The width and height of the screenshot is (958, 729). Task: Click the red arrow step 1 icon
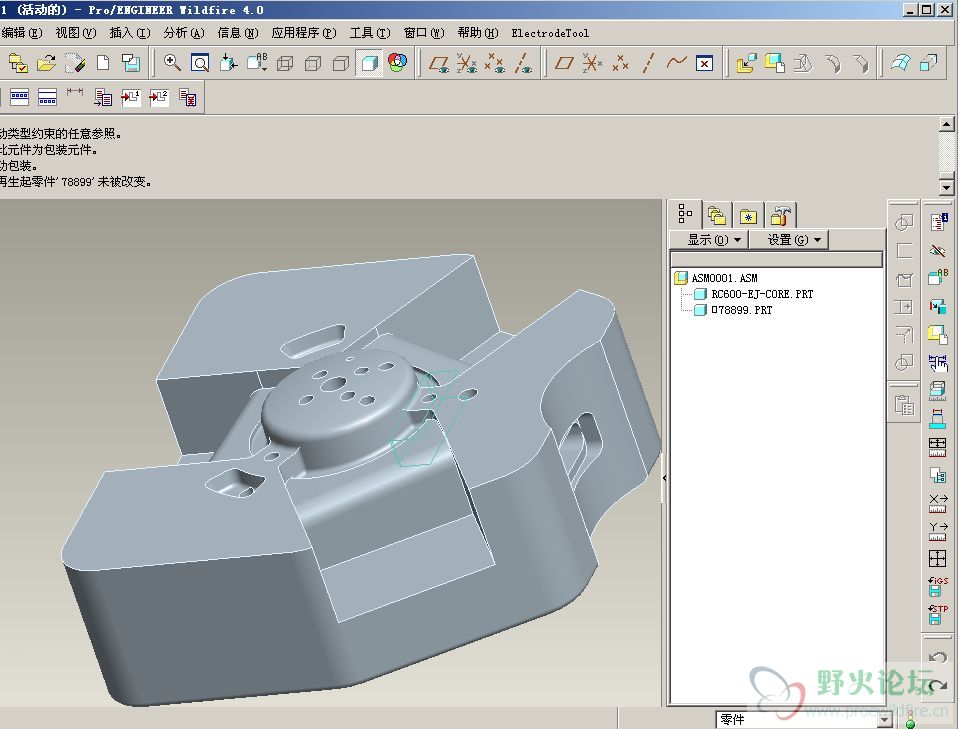[131, 97]
